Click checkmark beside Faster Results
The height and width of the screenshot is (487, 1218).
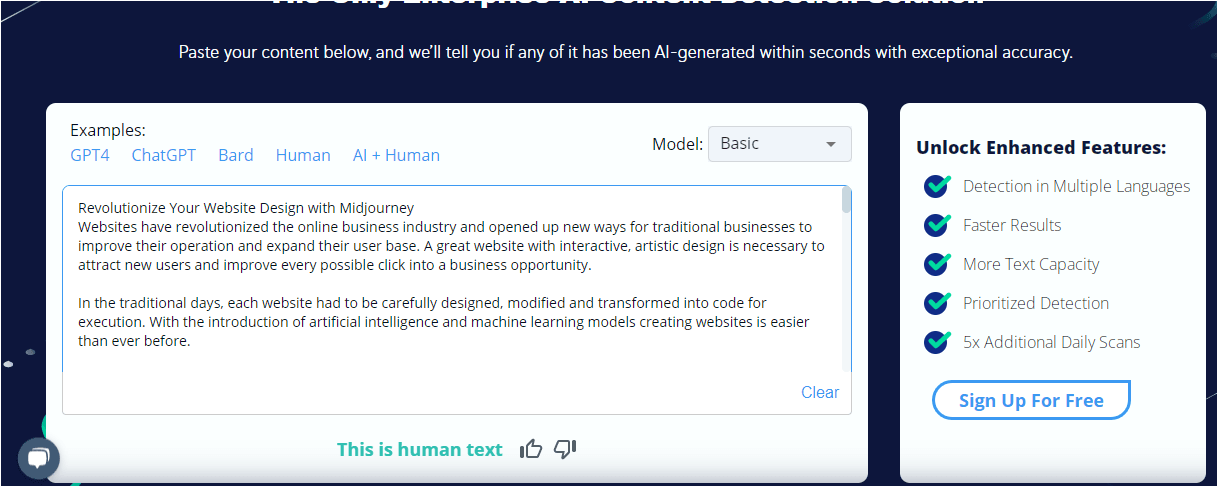(x=937, y=225)
